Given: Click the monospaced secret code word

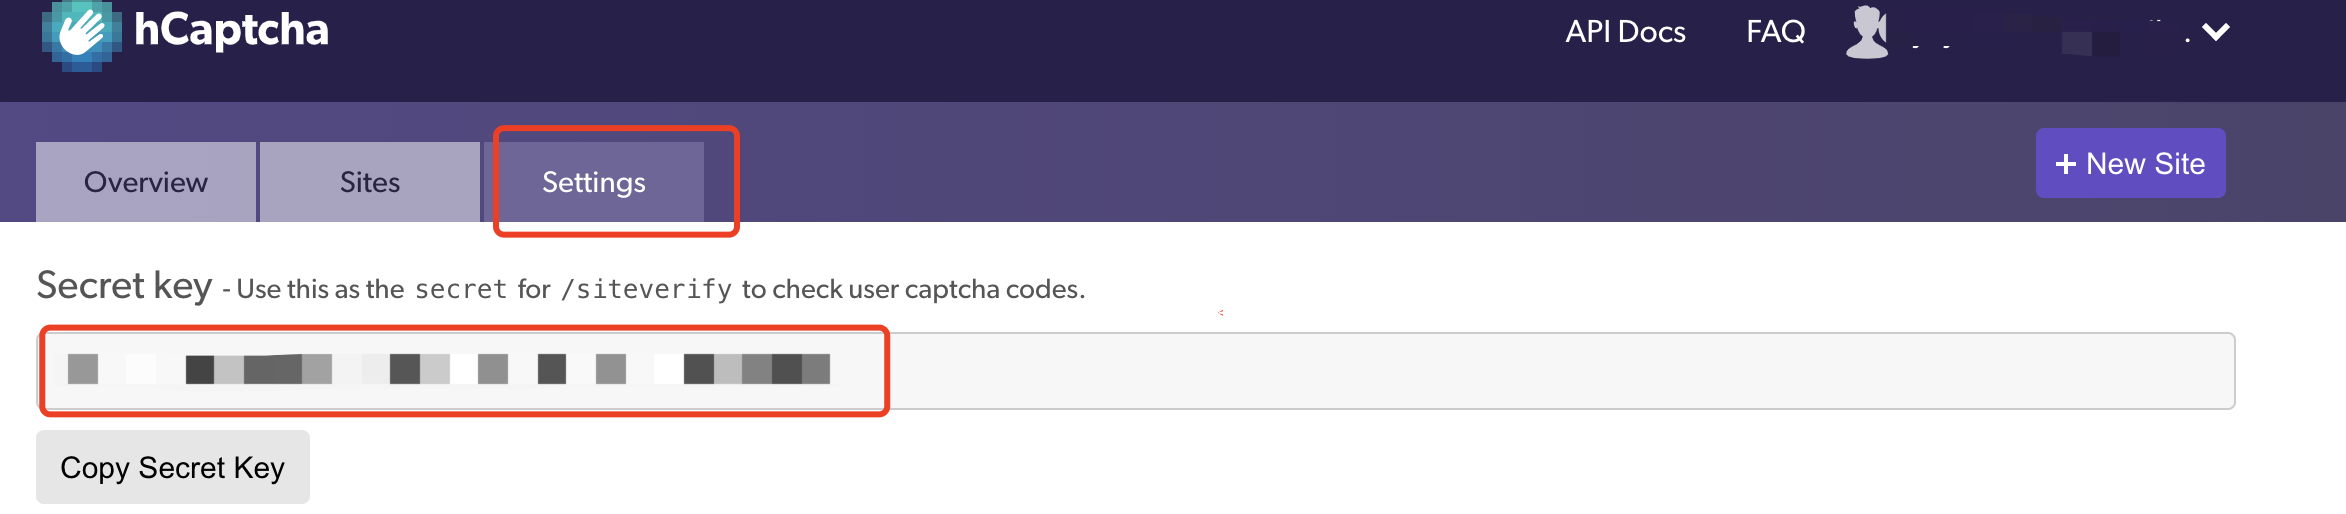Looking at the screenshot, I should point(461,289).
